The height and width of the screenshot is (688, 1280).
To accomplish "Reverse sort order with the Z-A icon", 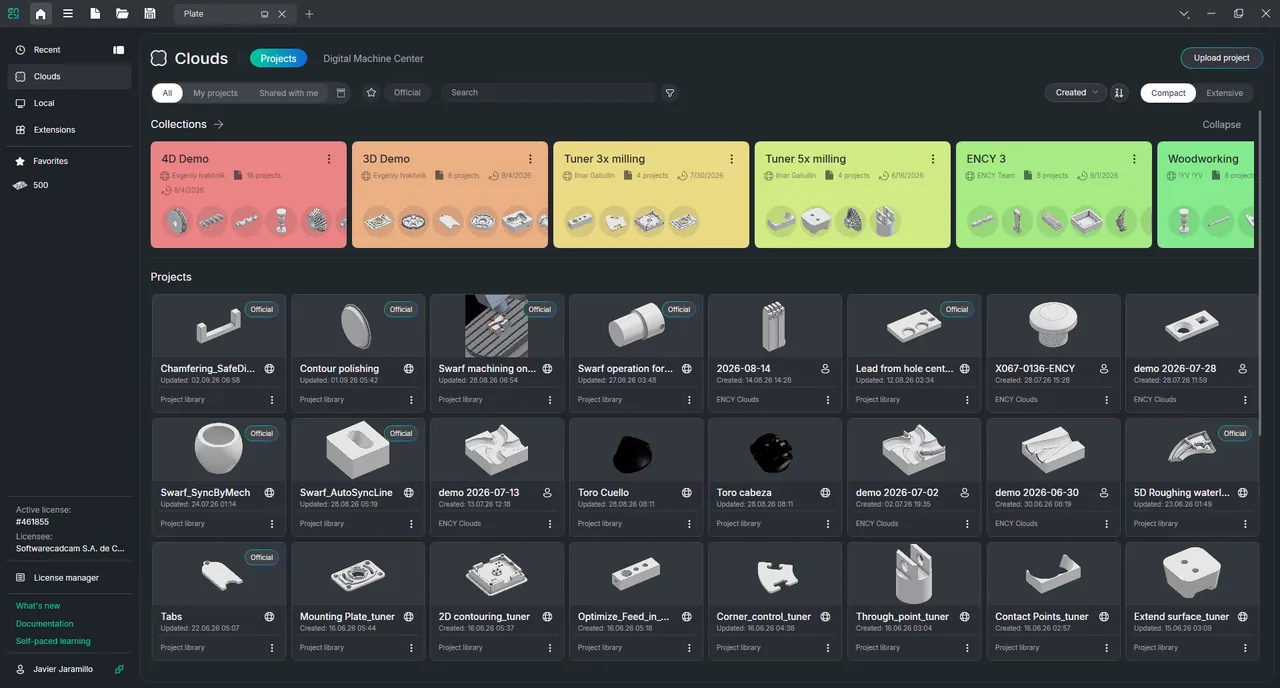I will pyautogui.click(x=1120, y=93).
